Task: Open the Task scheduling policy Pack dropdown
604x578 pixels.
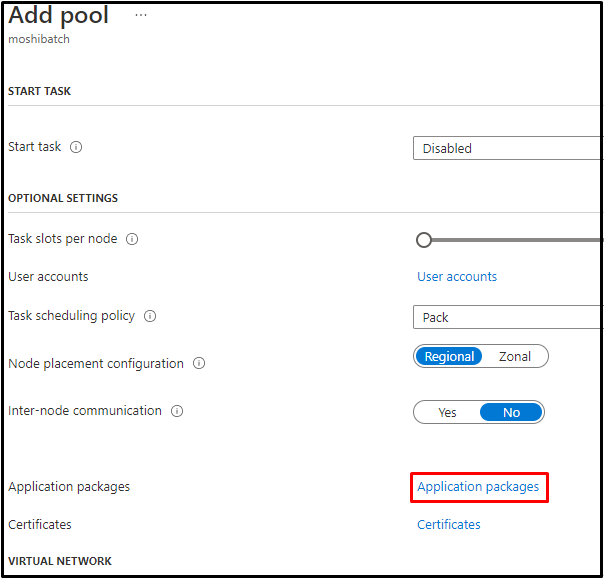Action: pyautogui.click(x=508, y=317)
